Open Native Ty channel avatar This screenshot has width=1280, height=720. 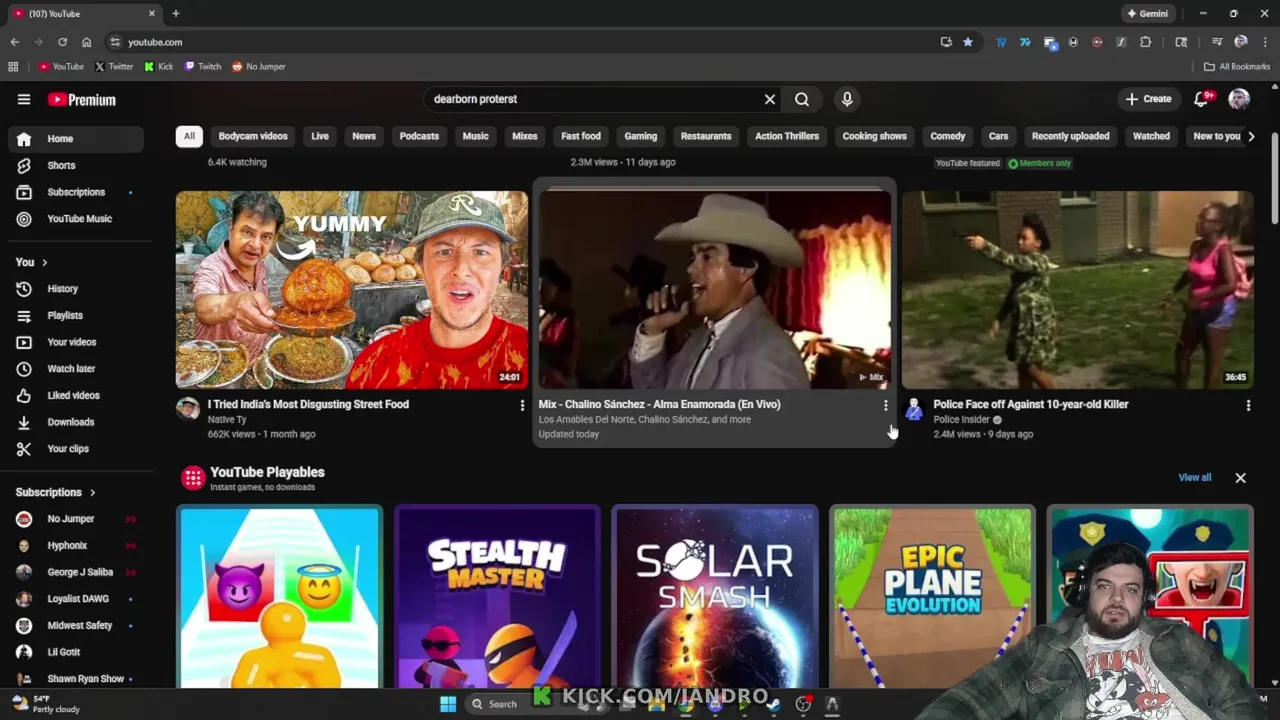tap(188, 408)
